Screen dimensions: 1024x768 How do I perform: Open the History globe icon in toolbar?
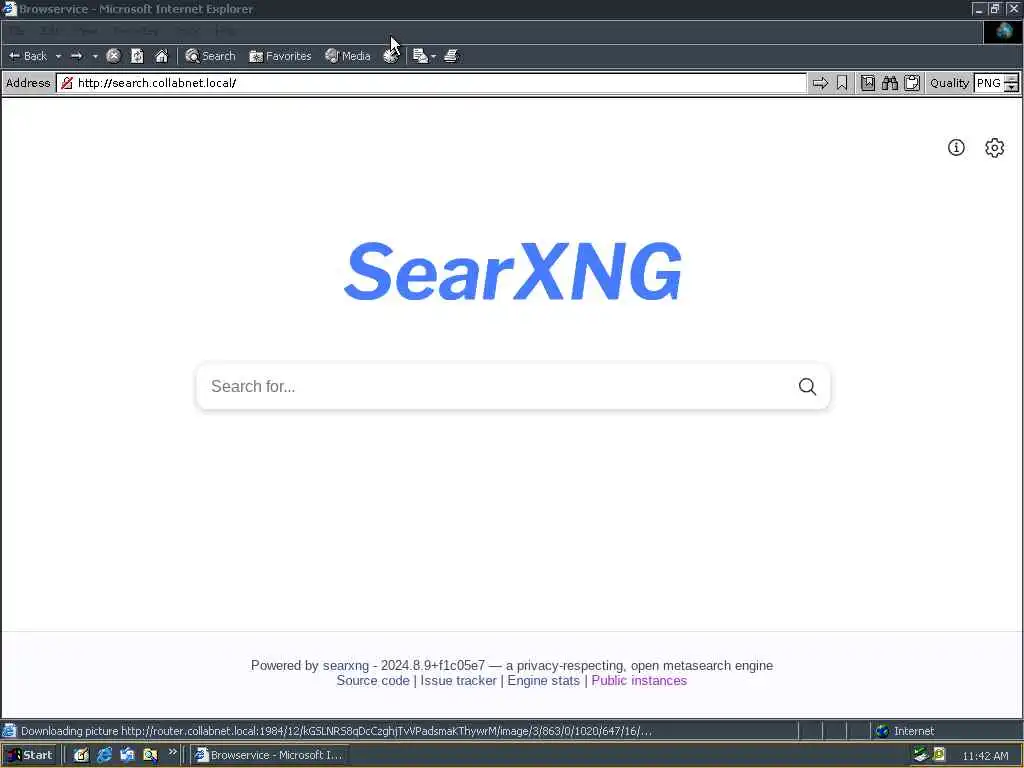pos(391,56)
